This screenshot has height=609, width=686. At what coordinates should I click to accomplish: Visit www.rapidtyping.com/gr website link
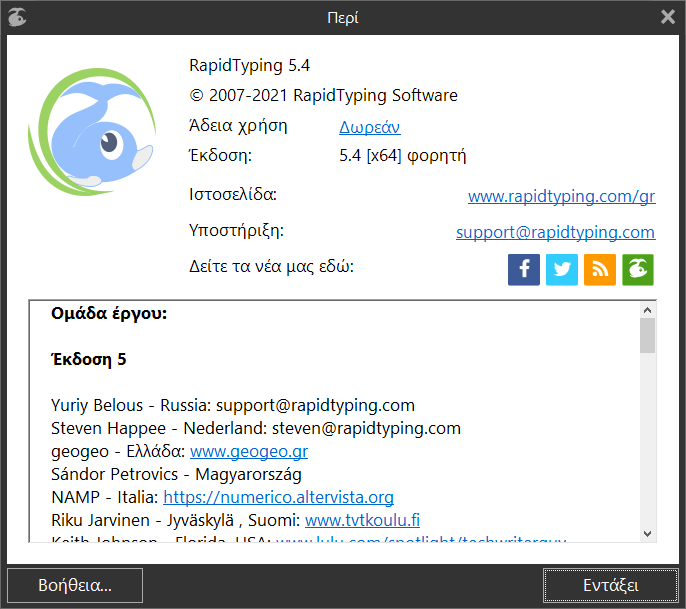562,196
